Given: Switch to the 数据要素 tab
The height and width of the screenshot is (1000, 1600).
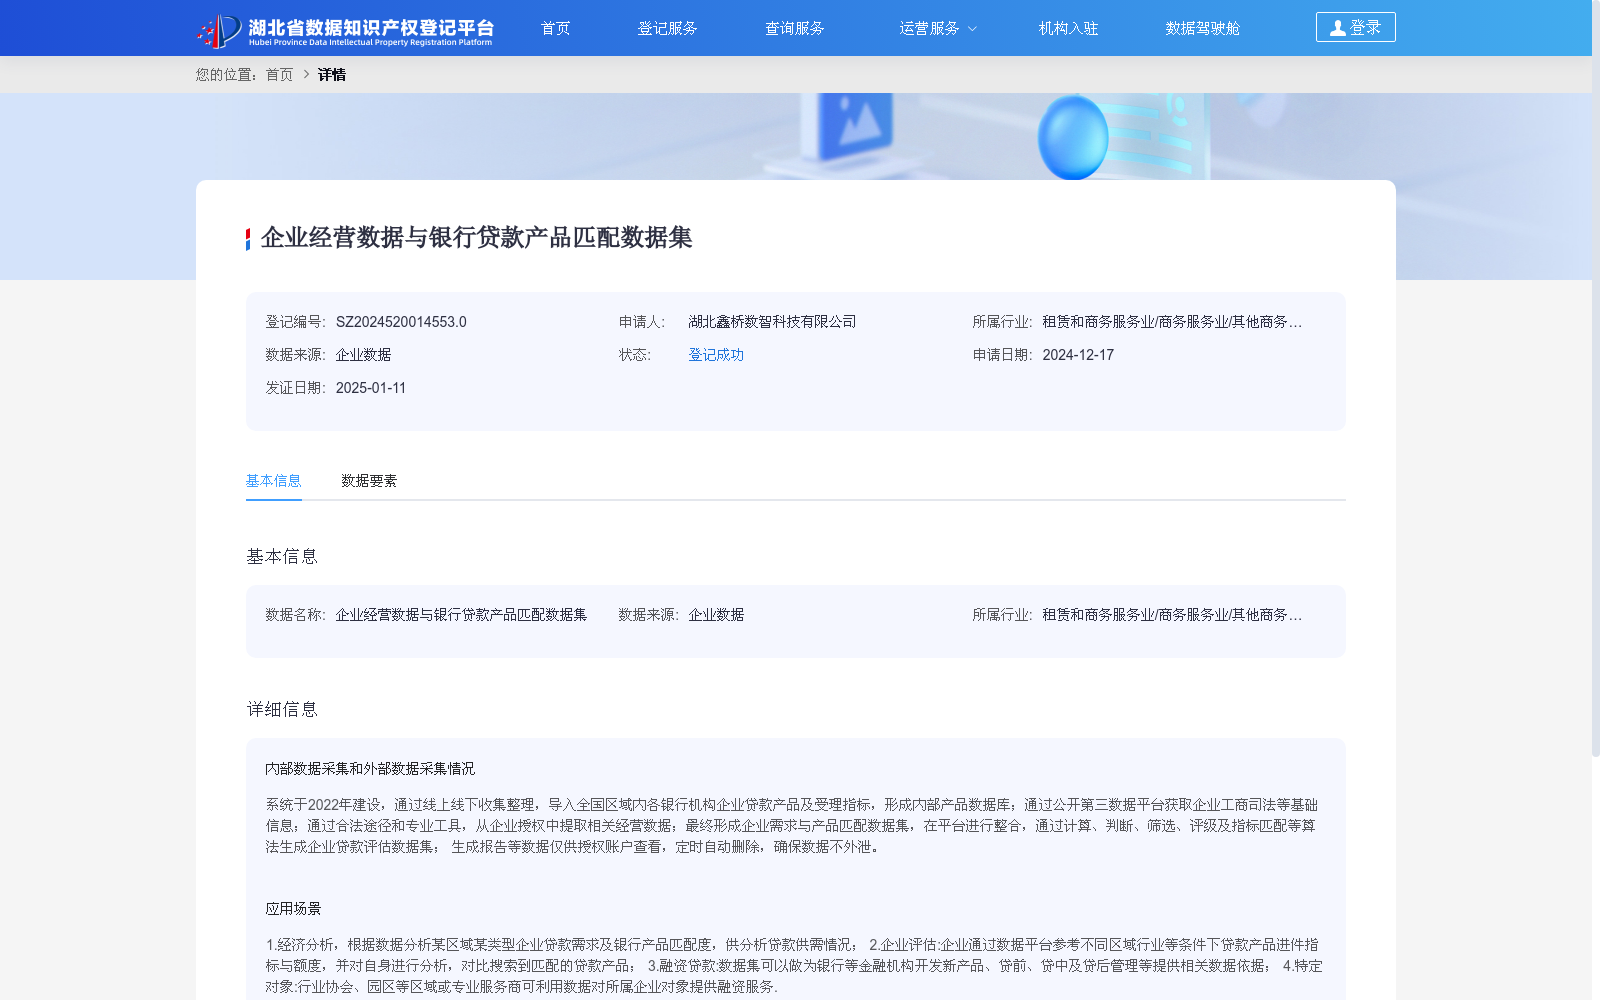Looking at the screenshot, I should (x=369, y=481).
